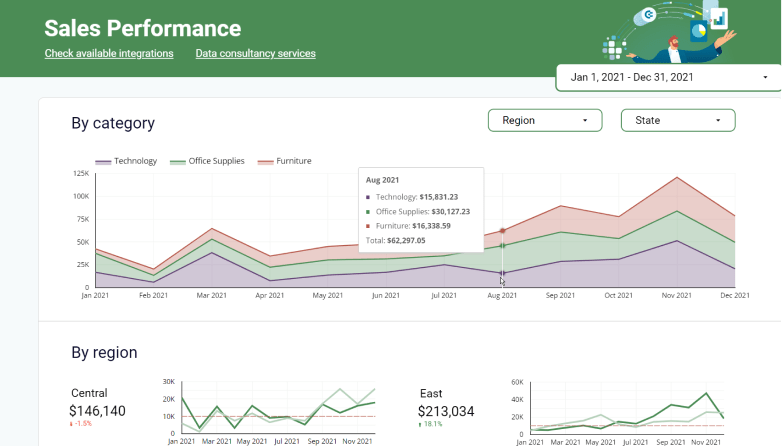Click the date range dropdown arrow

tap(765, 77)
